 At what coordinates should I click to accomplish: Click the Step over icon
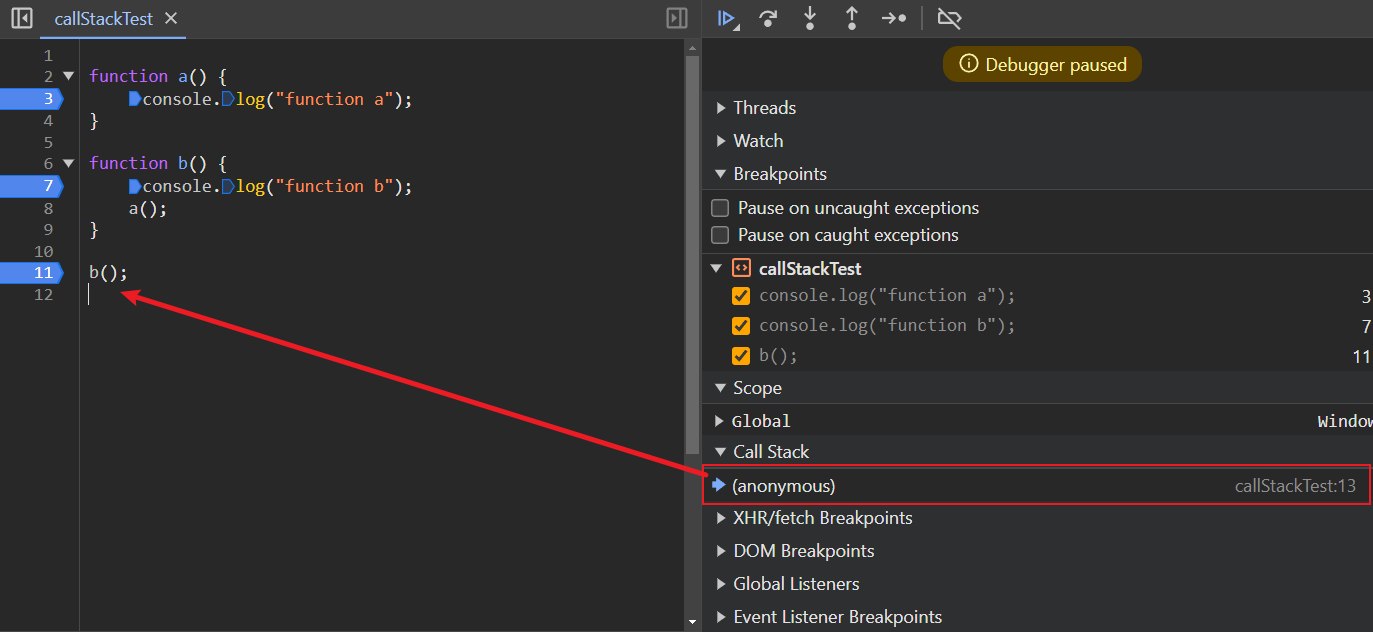768,18
